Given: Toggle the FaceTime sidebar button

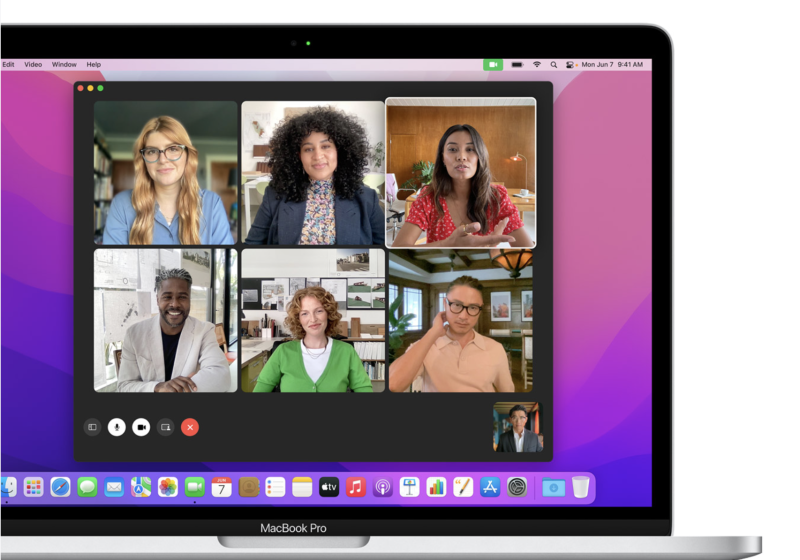Looking at the screenshot, I should coord(92,427).
